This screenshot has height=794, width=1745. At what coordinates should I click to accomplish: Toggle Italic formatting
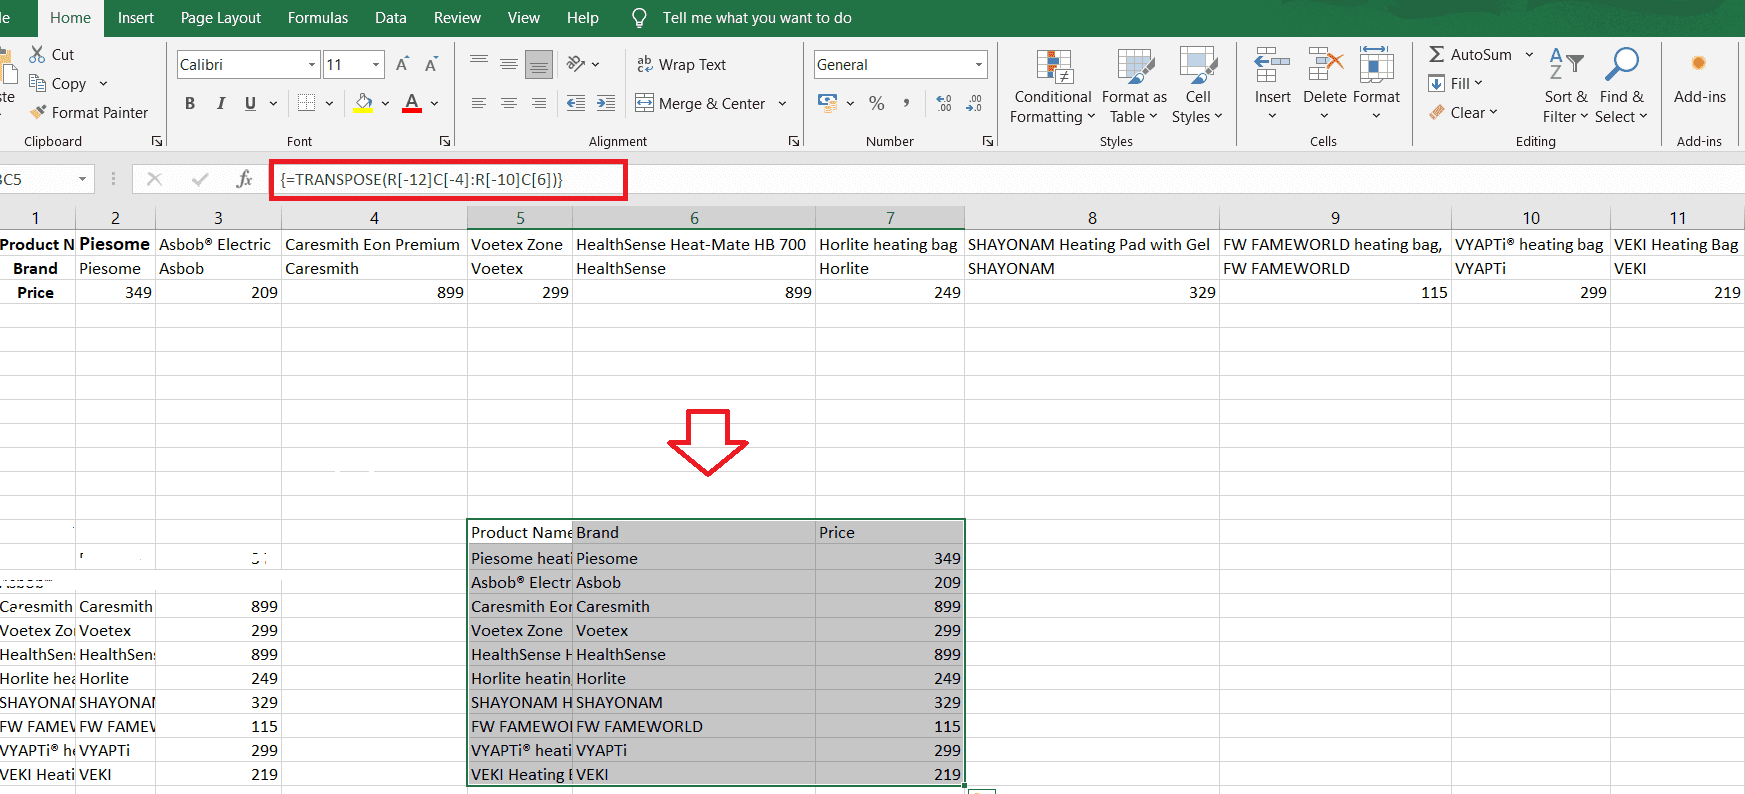[x=220, y=103]
